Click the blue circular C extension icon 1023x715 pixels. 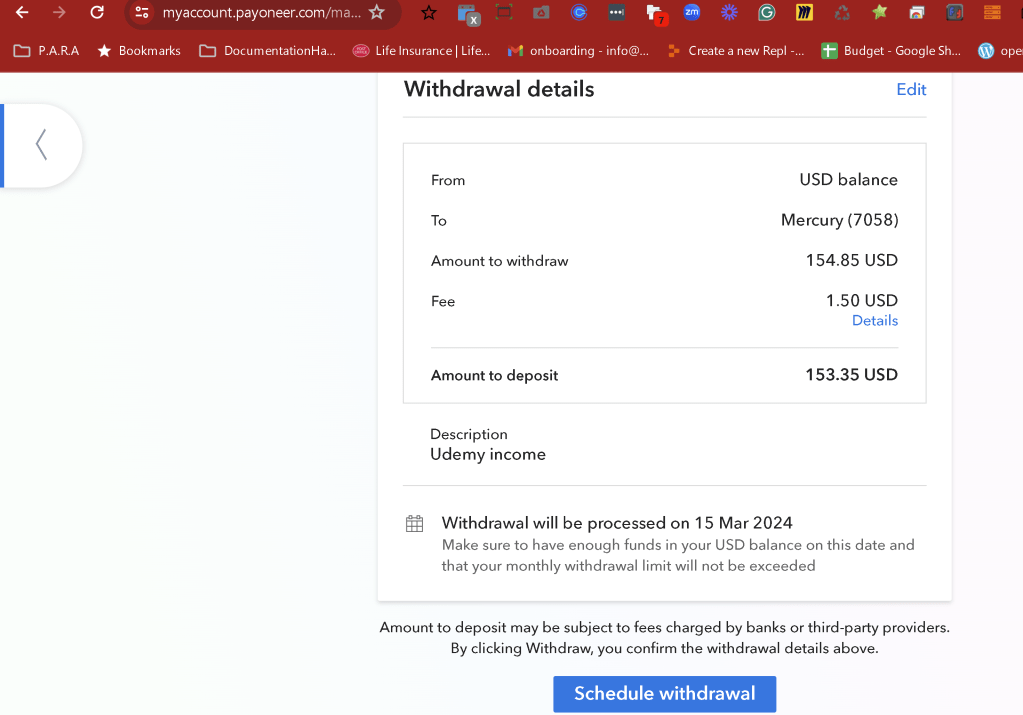coord(579,12)
